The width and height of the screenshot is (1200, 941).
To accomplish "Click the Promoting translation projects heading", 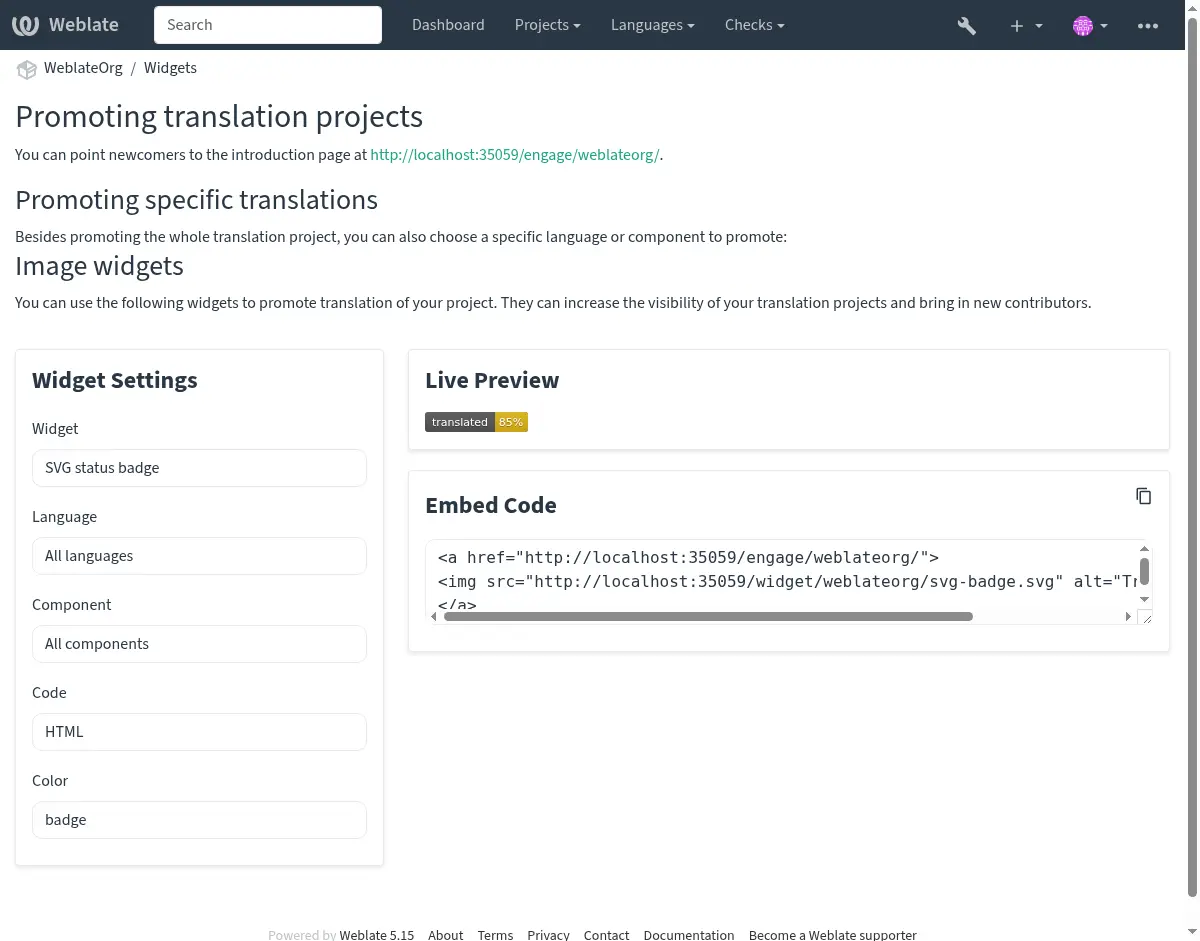I will pyautogui.click(x=219, y=117).
